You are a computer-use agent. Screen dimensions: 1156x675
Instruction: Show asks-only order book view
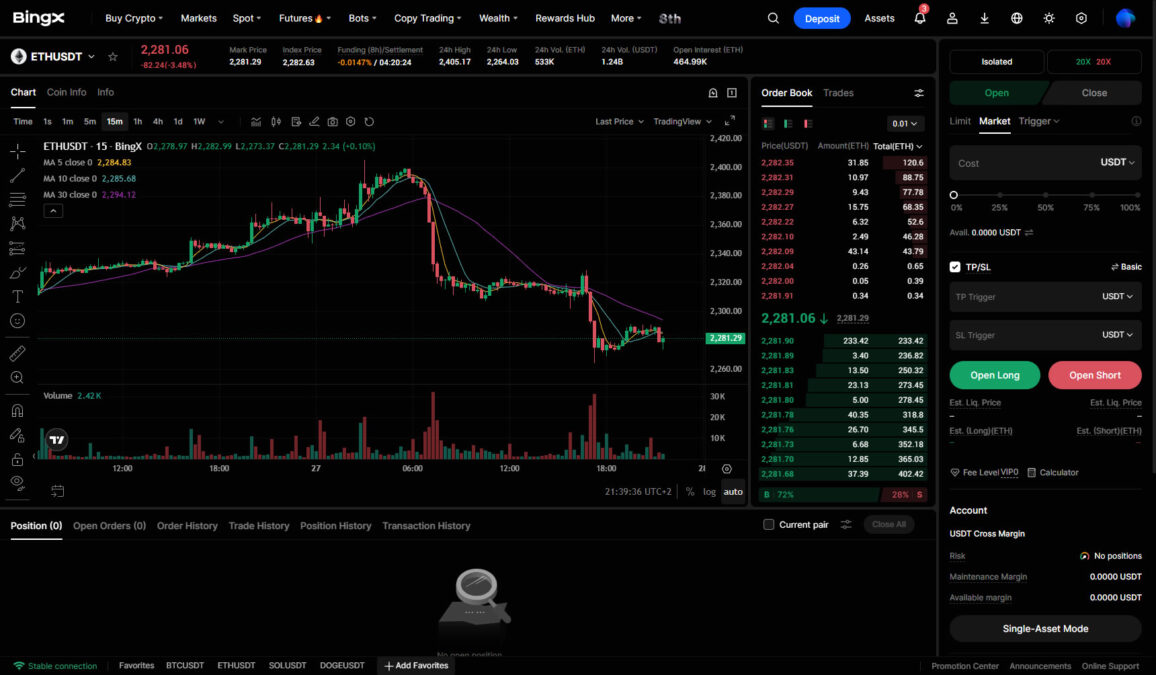tap(808, 124)
